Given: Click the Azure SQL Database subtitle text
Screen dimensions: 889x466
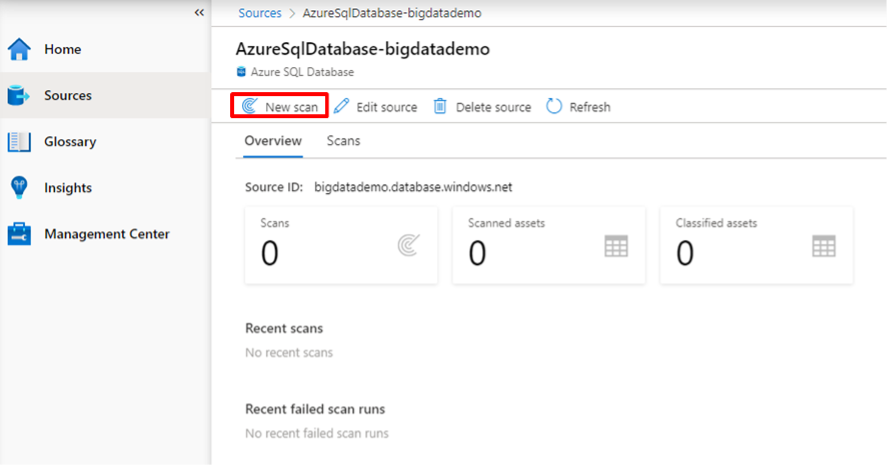Looking at the screenshot, I should click(302, 72).
